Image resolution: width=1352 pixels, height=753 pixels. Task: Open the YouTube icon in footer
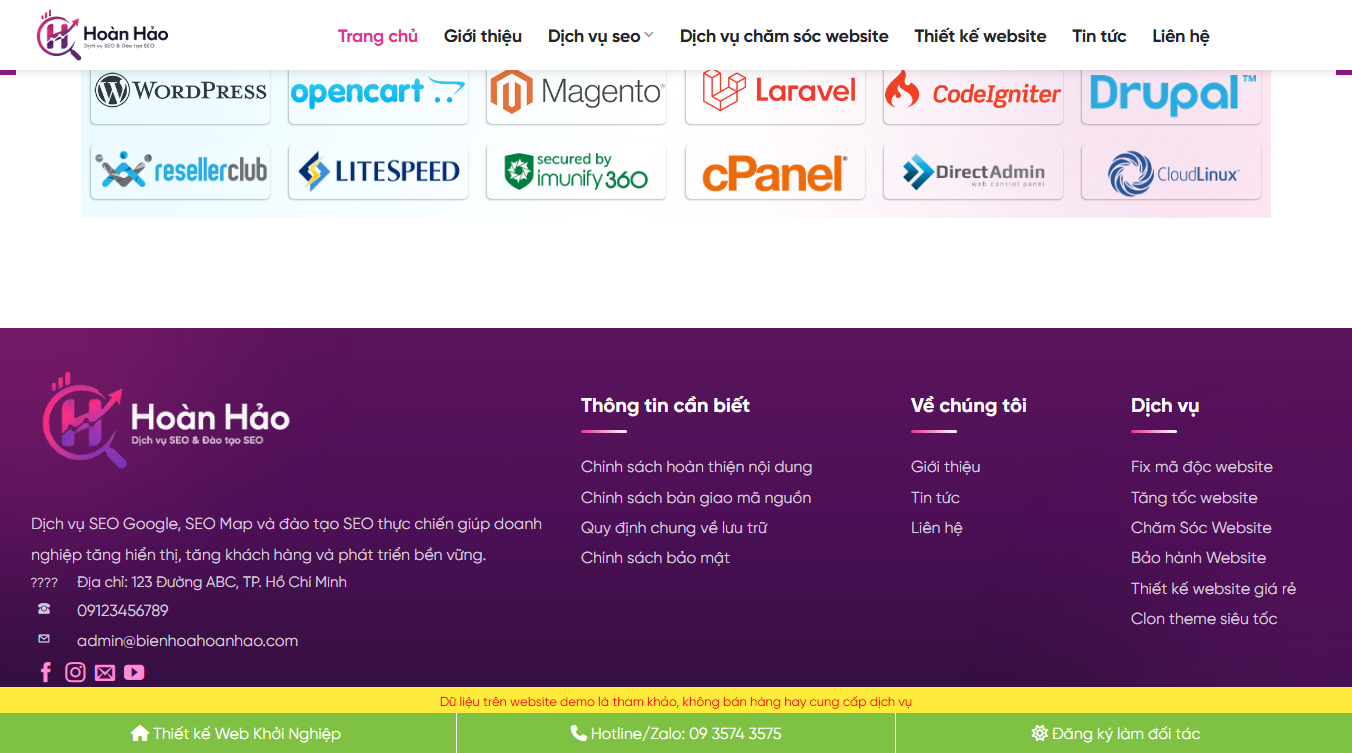(x=134, y=673)
